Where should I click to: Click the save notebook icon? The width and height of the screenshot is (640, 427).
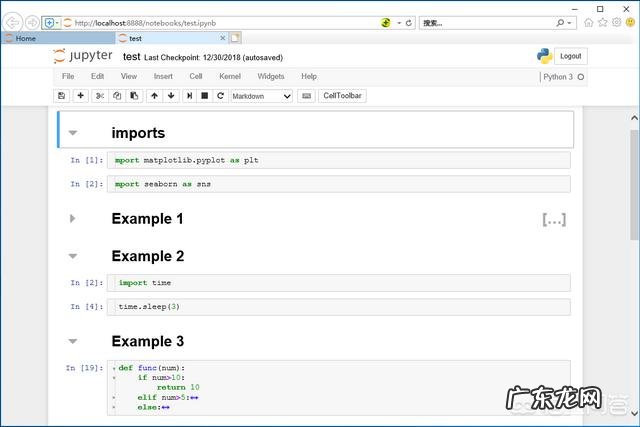pos(62,96)
